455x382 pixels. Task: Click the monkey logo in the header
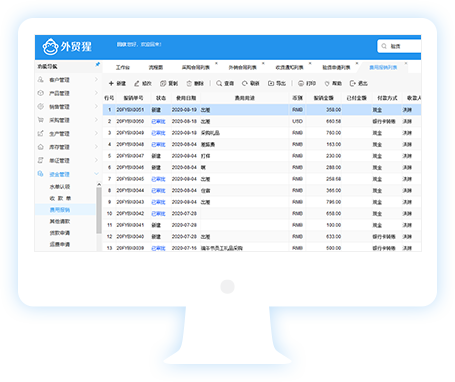point(50,47)
